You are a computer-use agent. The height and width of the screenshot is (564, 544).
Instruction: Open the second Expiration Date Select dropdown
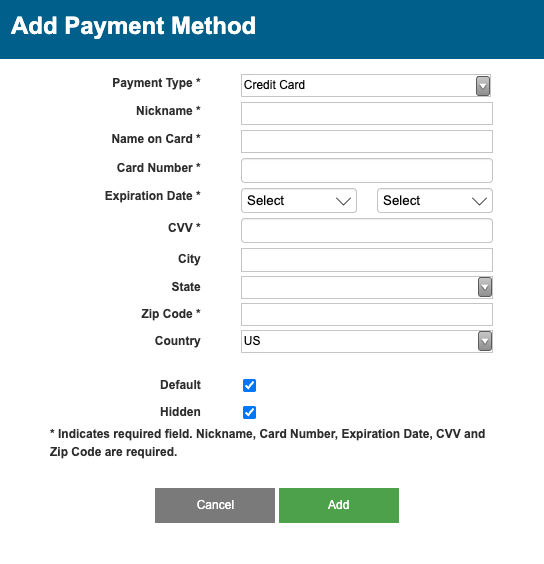click(x=435, y=201)
